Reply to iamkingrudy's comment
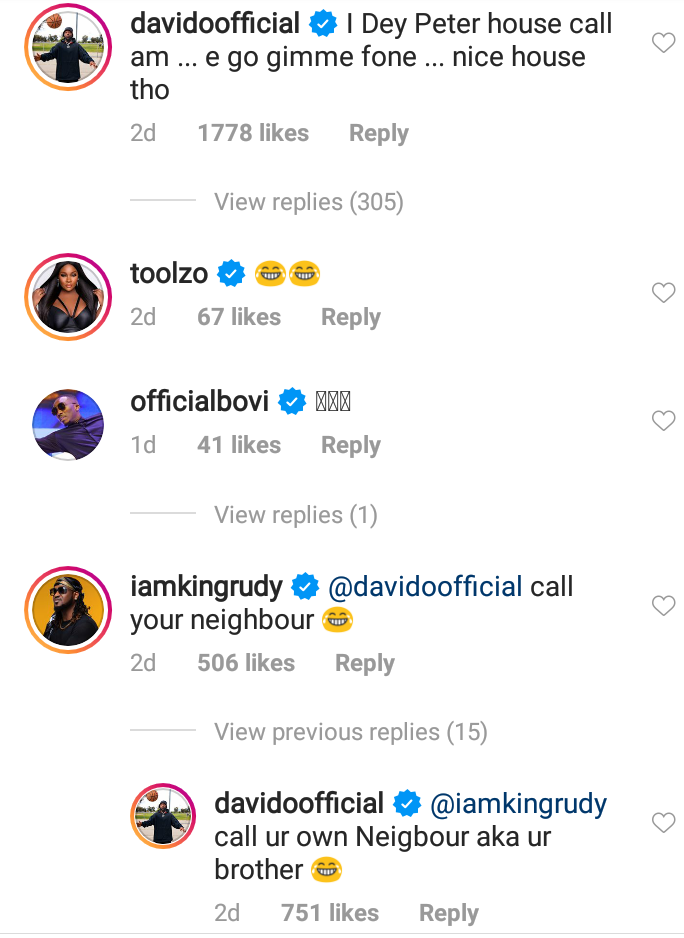 point(364,663)
